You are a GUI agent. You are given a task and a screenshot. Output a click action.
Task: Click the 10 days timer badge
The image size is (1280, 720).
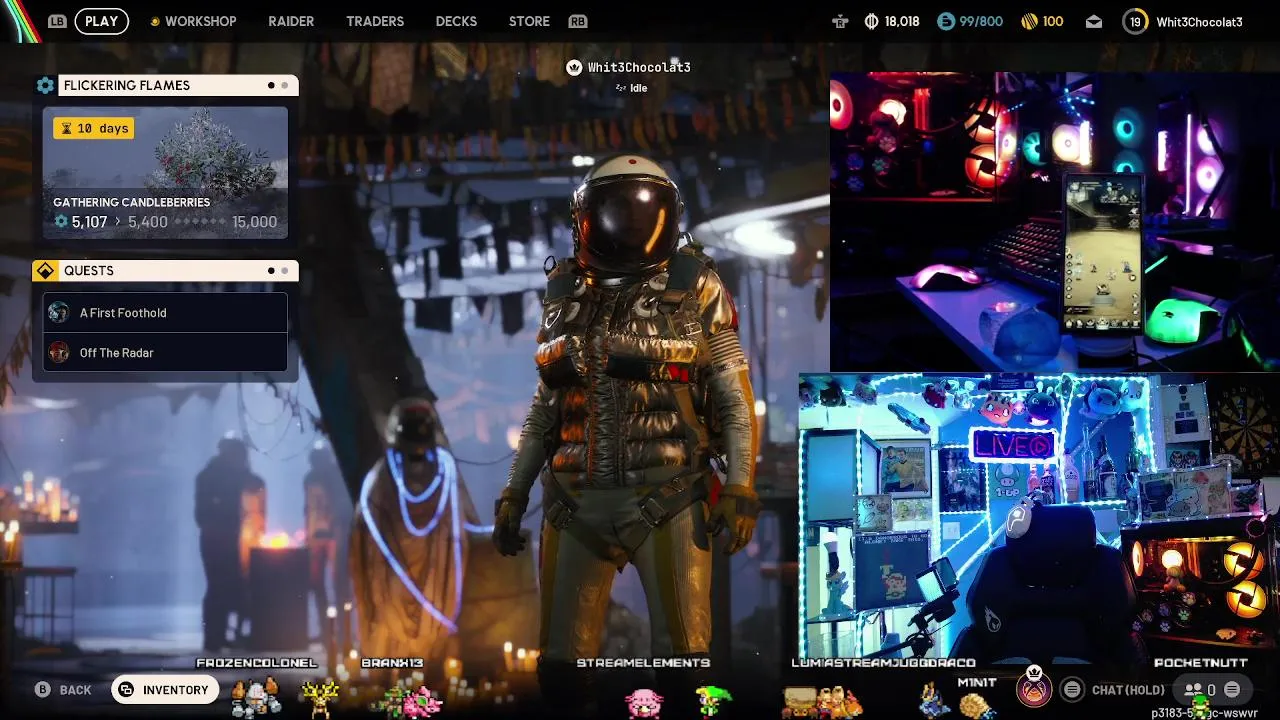point(93,128)
